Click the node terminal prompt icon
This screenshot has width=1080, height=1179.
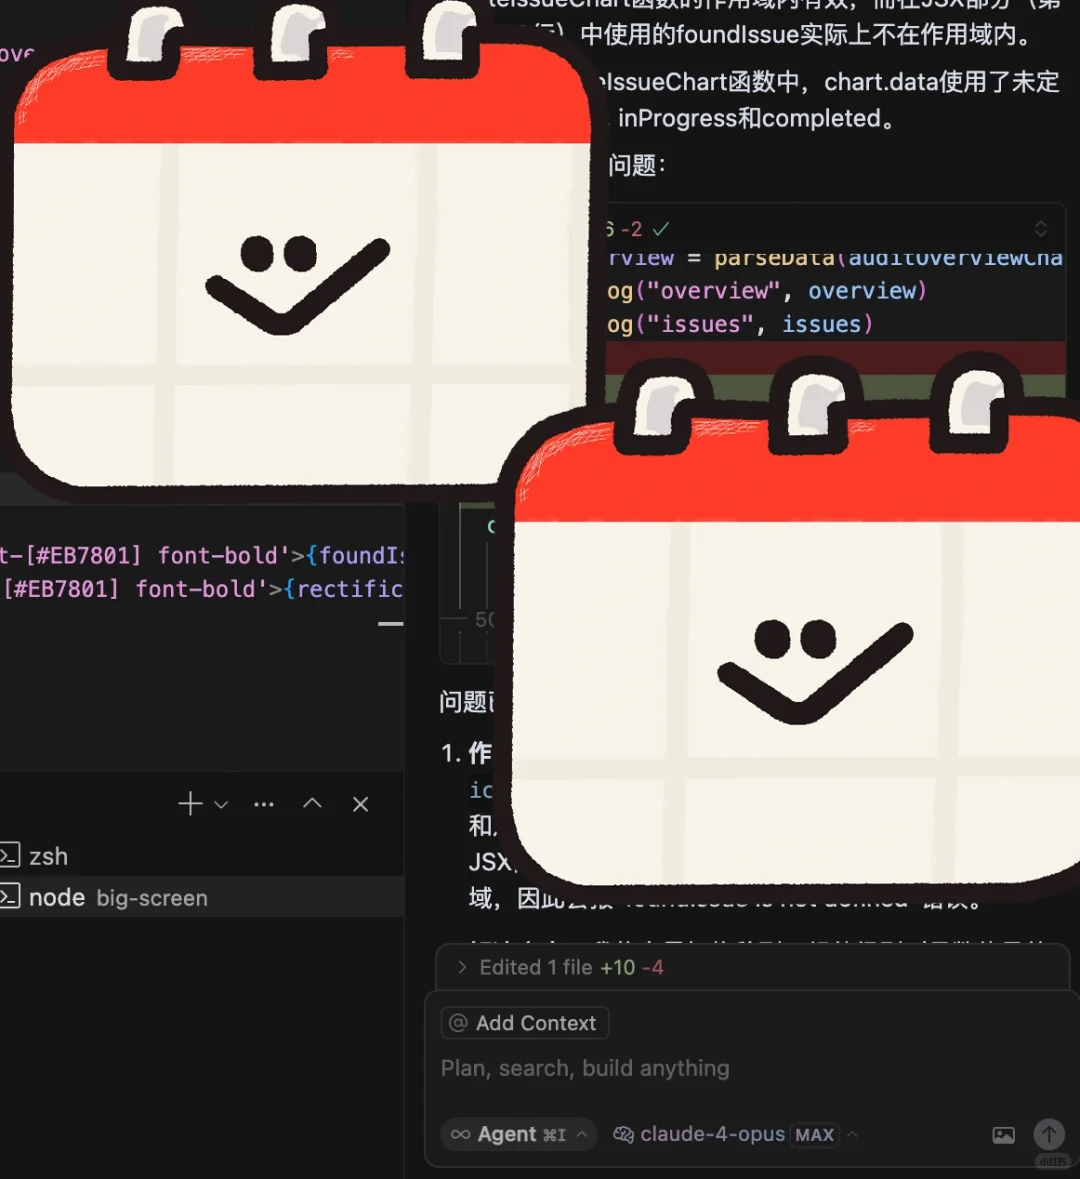[10, 897]
